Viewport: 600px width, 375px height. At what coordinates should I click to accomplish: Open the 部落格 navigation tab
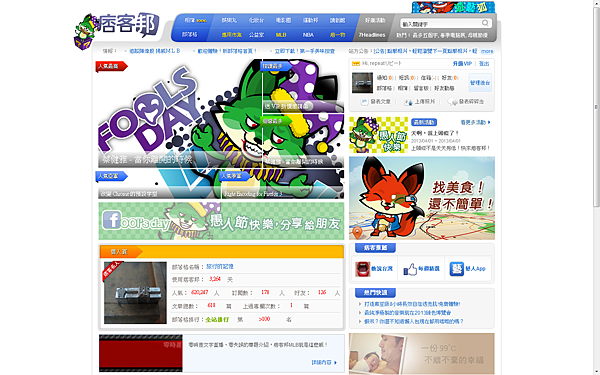pyautogui.click(x=189, y=34)
